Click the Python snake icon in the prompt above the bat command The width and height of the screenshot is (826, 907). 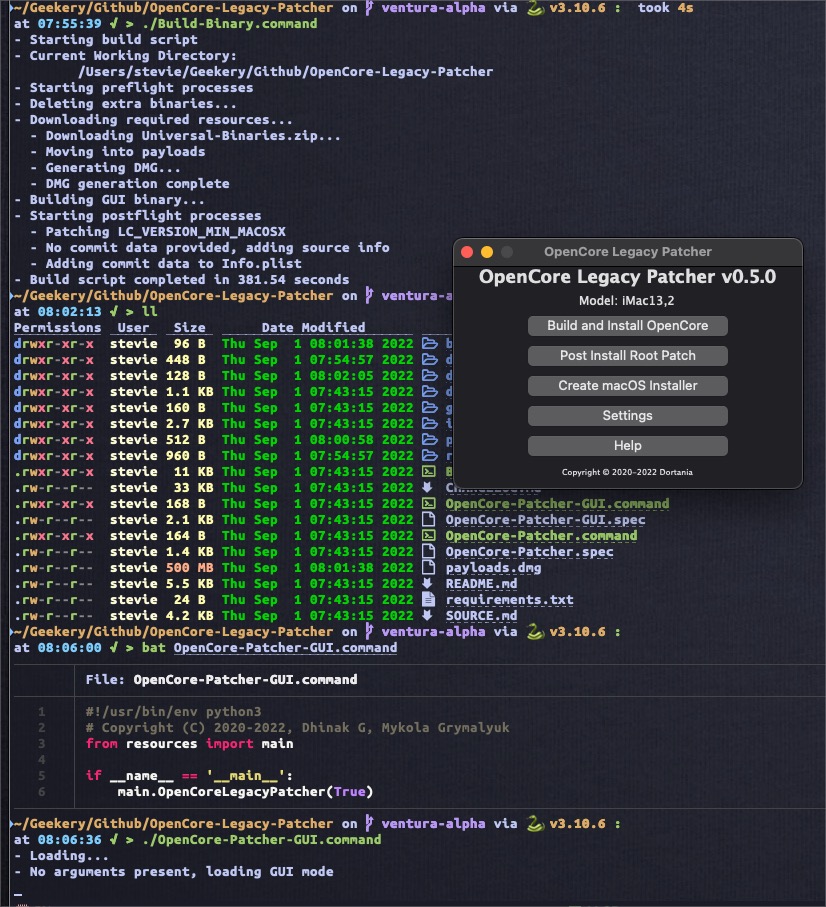point(535,632)
